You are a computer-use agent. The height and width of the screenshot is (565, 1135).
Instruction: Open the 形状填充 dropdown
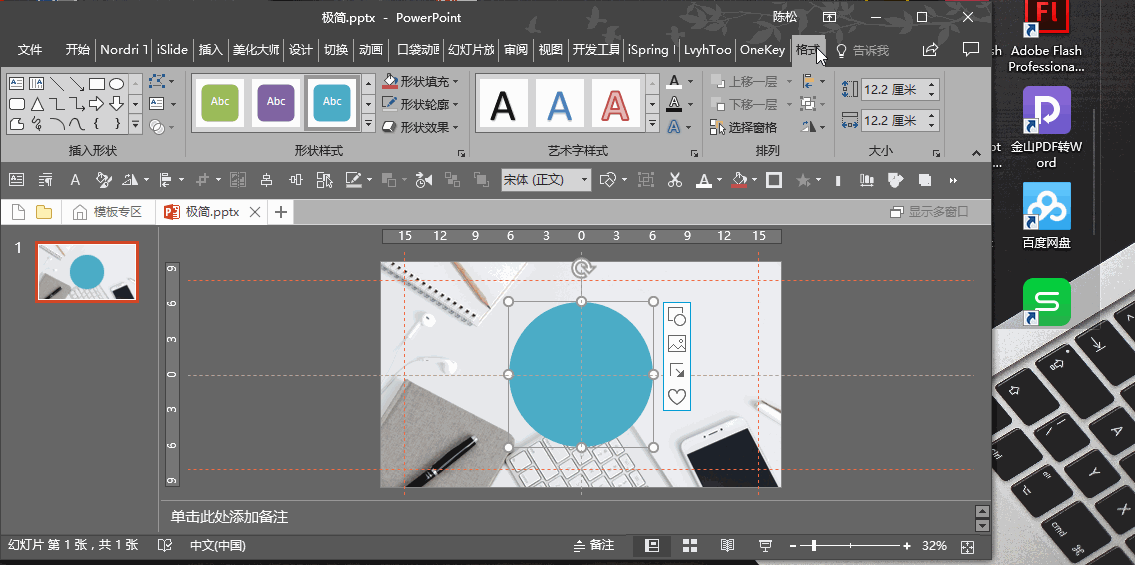[421, 82]
